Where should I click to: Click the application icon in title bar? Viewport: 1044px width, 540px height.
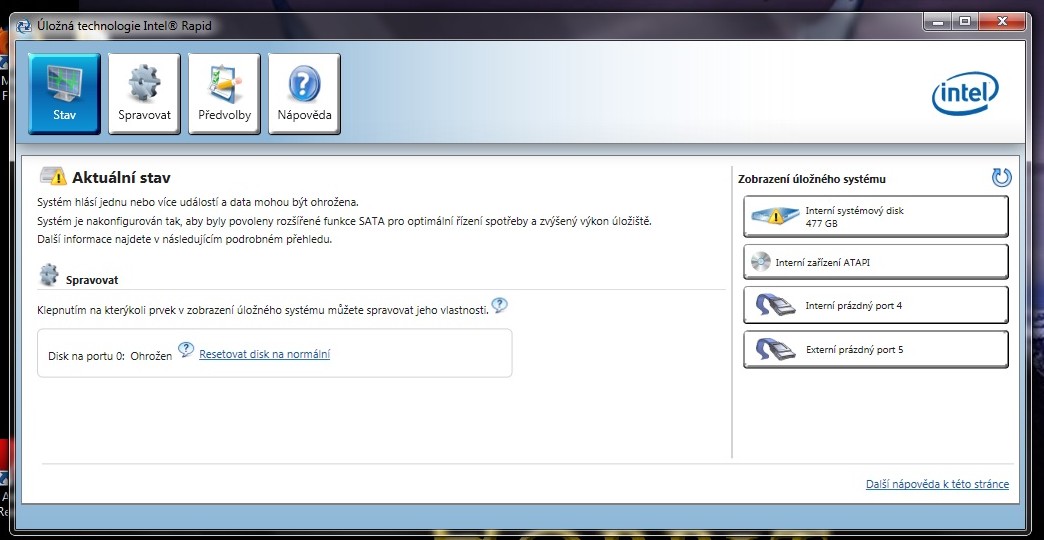click(x=23, y=27)
